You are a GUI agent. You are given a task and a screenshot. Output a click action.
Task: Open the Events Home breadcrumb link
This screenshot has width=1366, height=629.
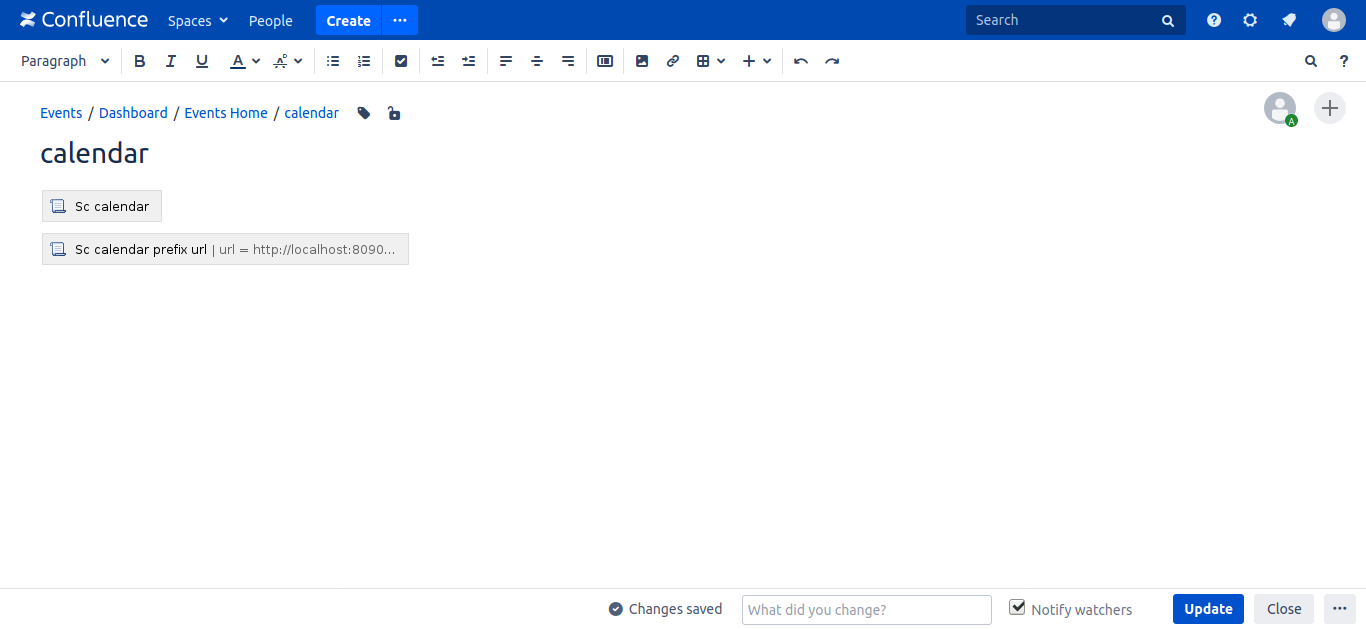point(226,113)
